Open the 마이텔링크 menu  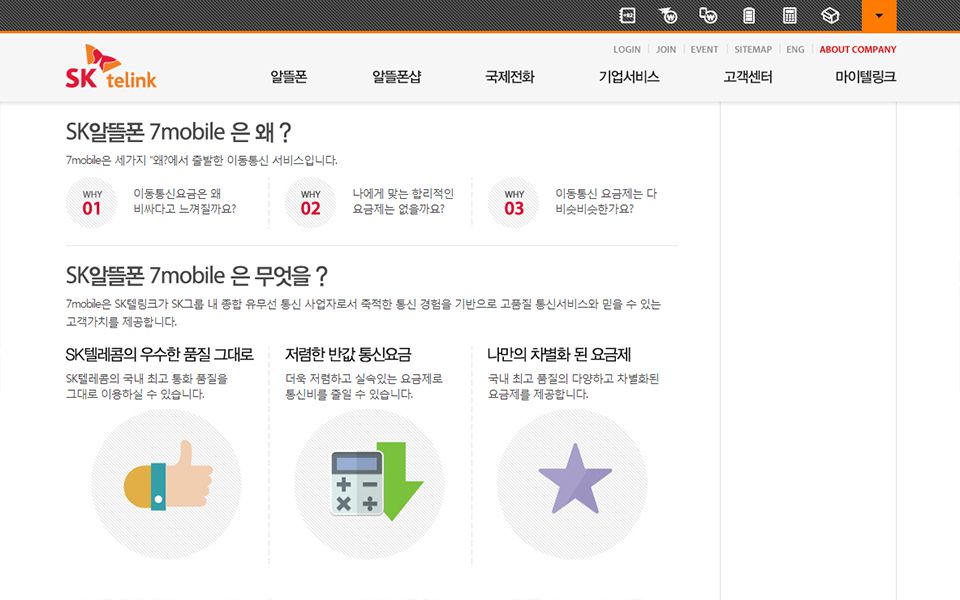tap(865, 77)
